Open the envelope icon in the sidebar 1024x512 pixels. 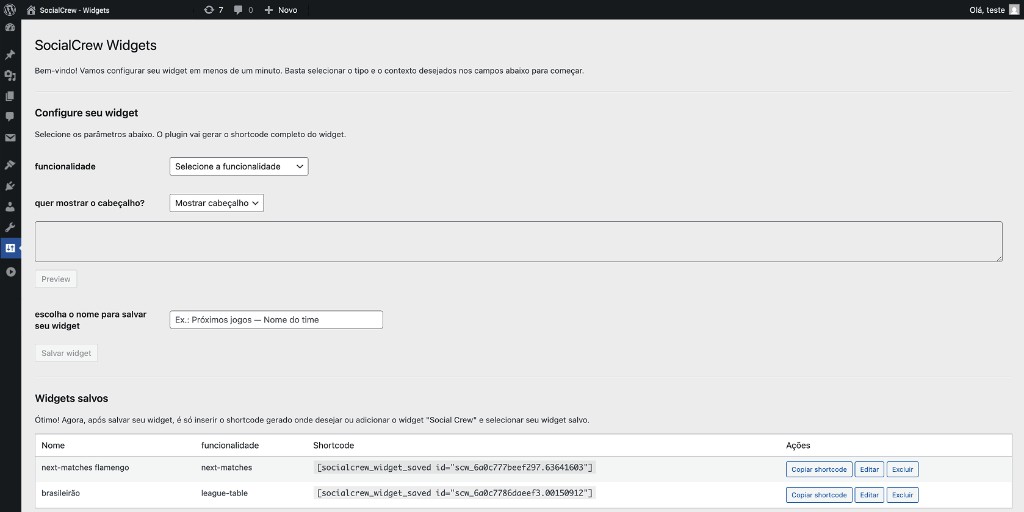pyautogui.click(x=10, y=138)
